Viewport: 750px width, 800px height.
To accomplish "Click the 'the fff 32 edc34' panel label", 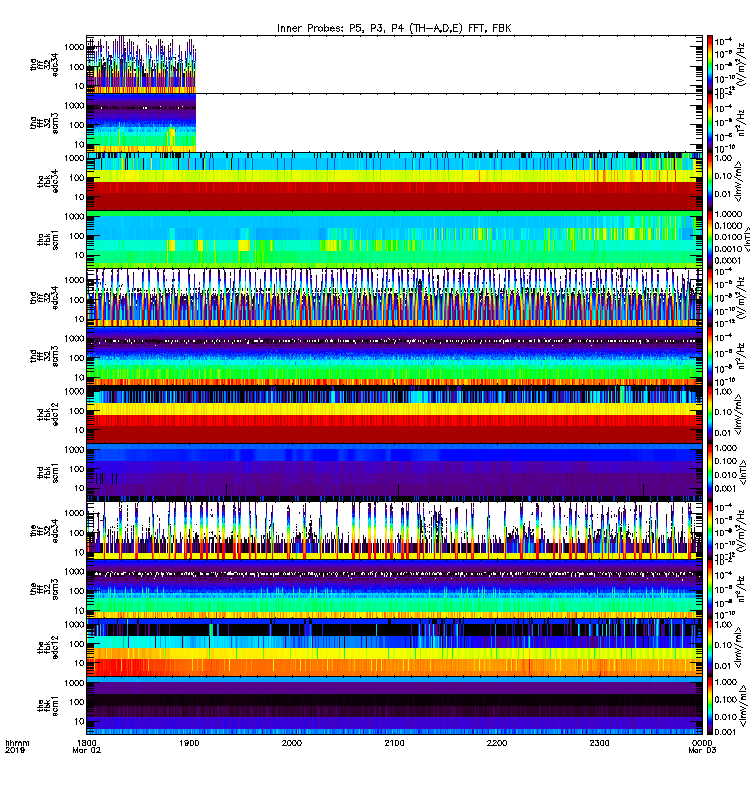I will [44, 531].
